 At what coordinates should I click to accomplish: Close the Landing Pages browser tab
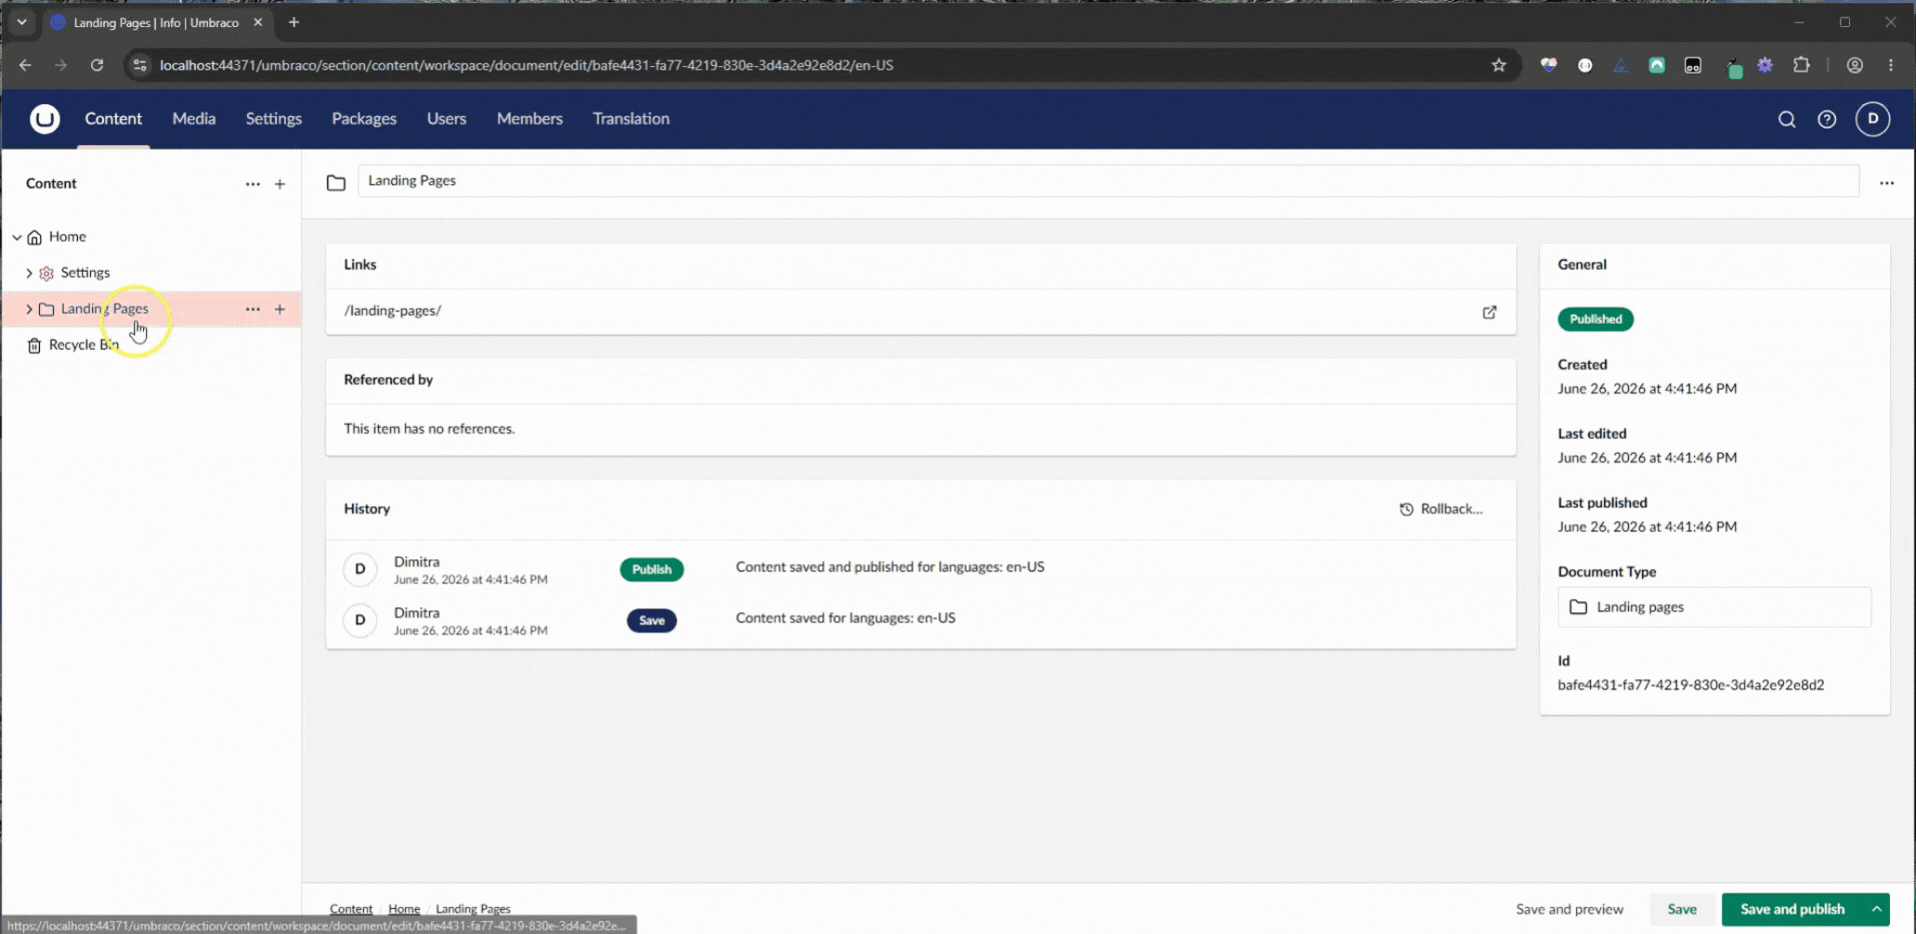258,22
